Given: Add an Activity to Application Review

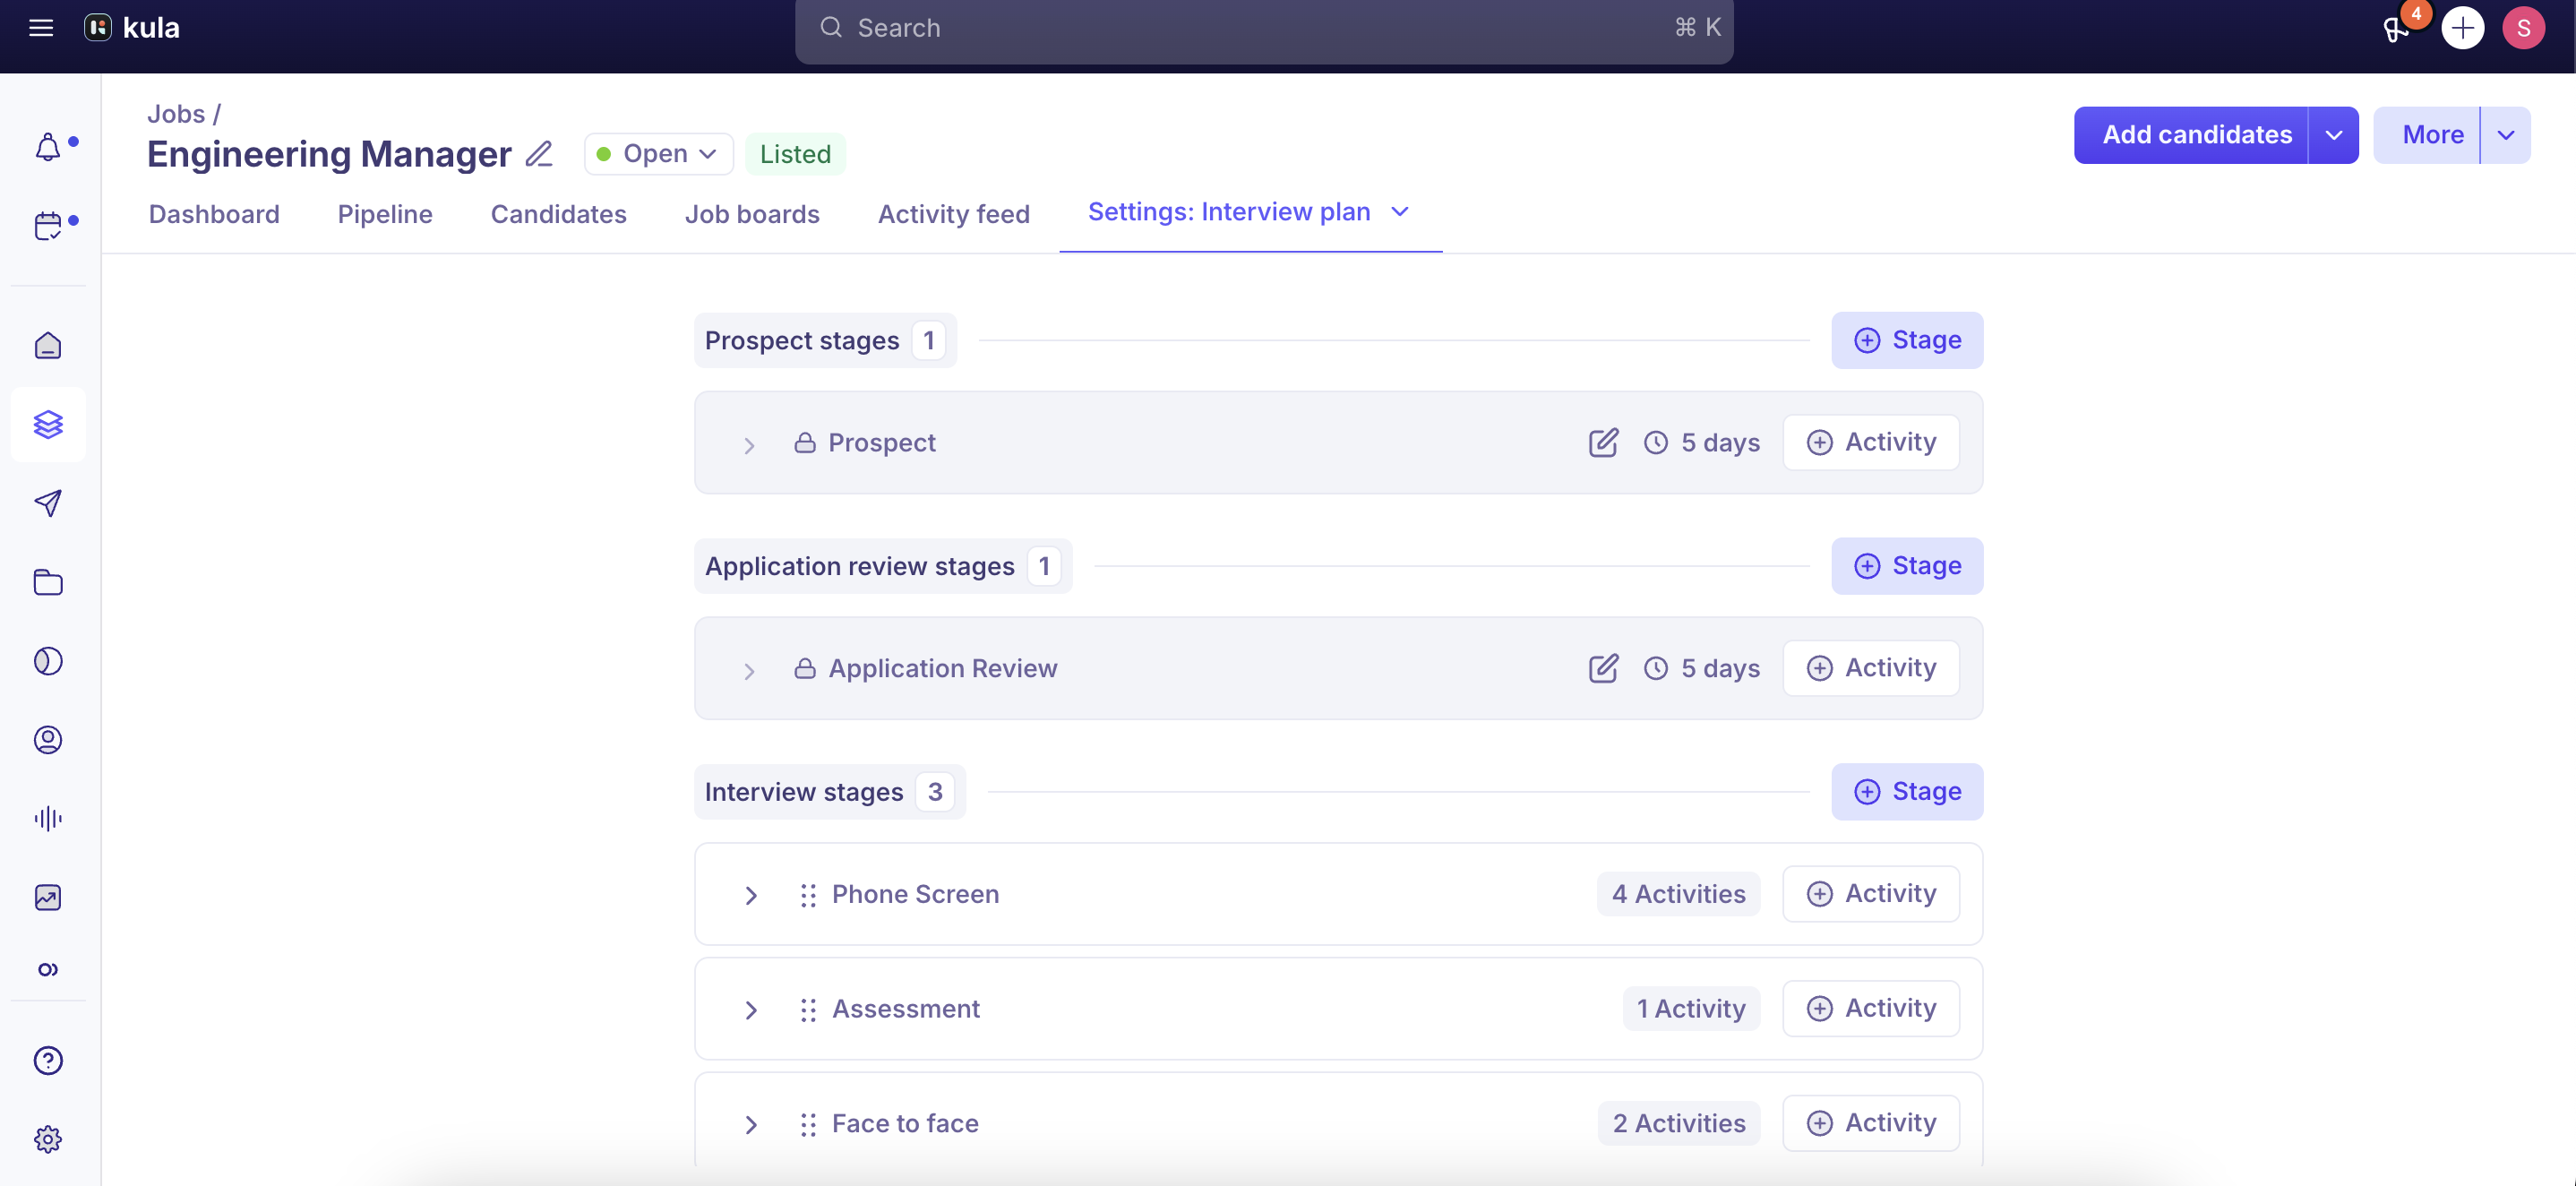Looking at the screenshot, I should click(x=1871, y=668).
